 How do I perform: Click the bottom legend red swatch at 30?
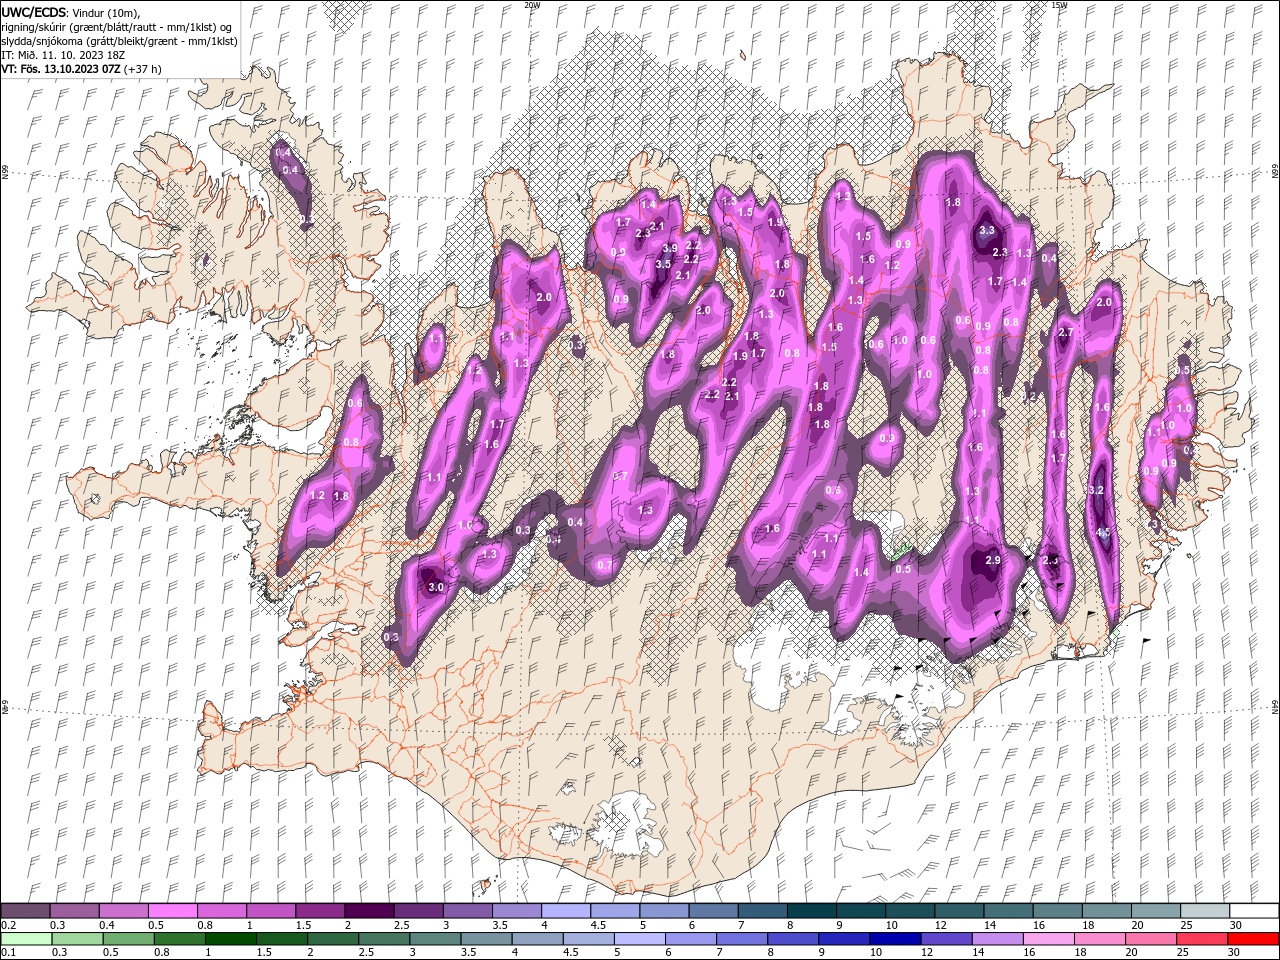tap(1253, 939)
